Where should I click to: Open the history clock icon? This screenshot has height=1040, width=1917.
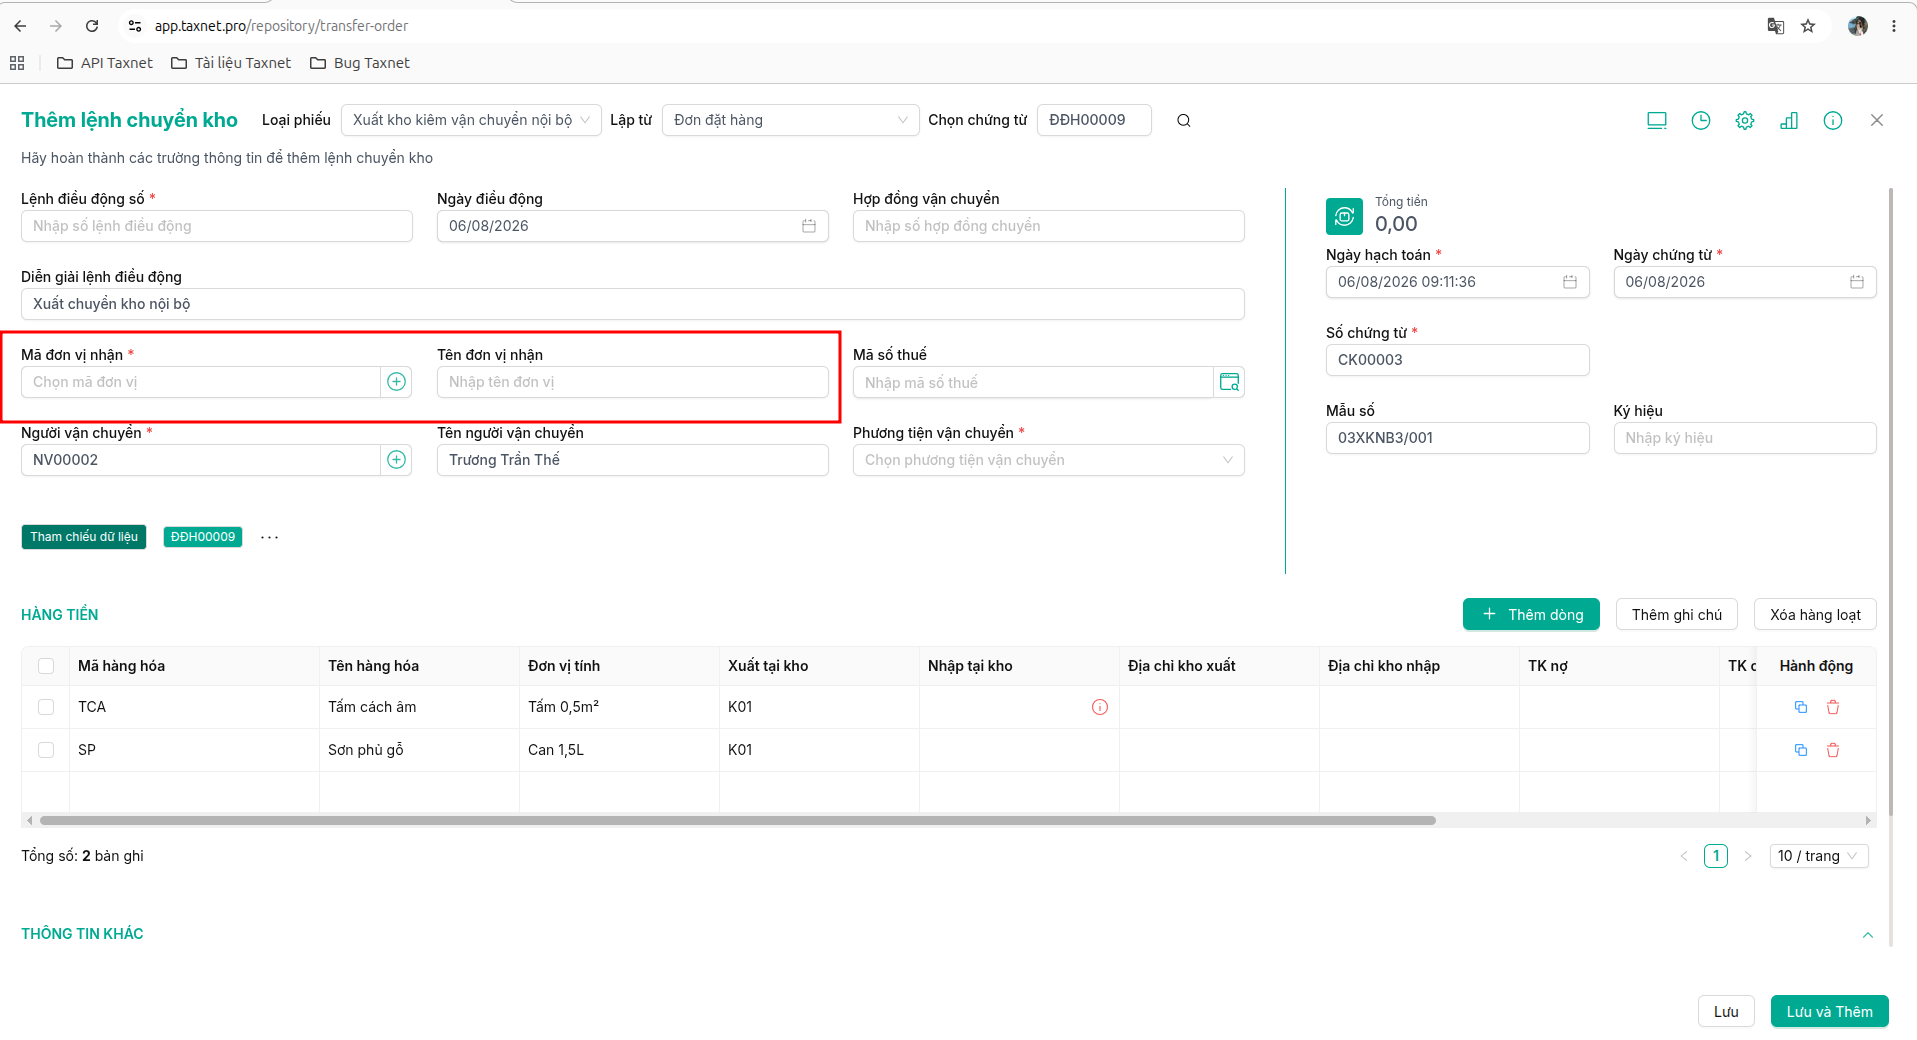1701,121
